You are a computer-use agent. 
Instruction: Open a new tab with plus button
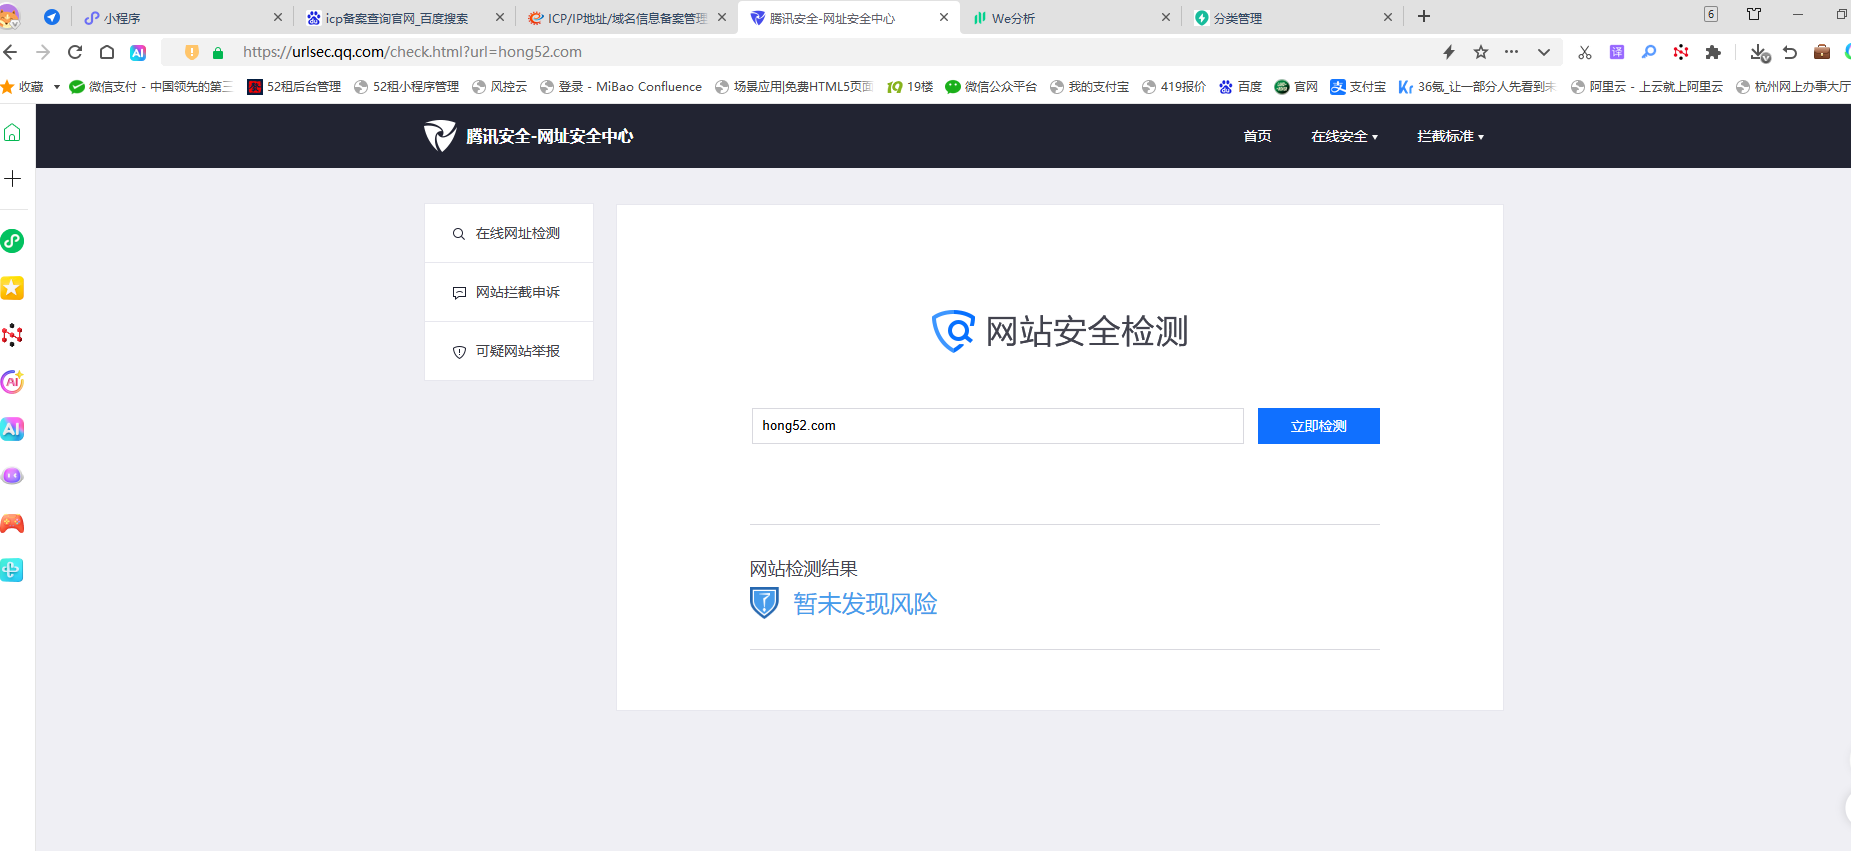pos(1424,17)
